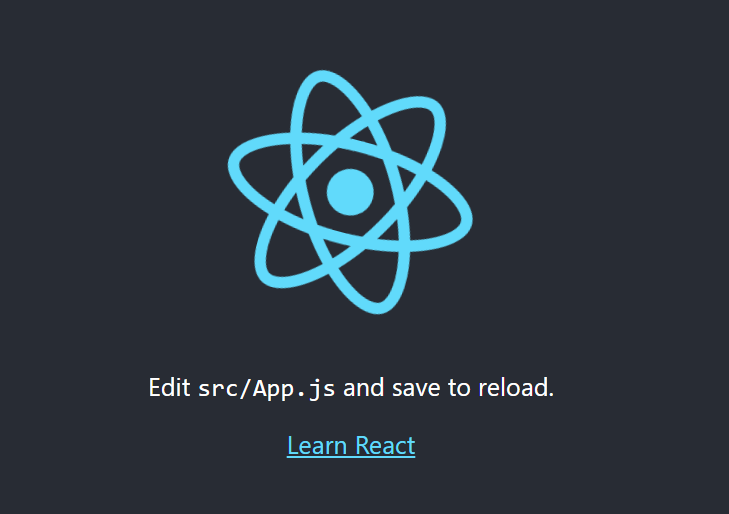Click the word "reload." ending the sentence
The width and height of the screenshot is (729, 514).
click(516, 387)
